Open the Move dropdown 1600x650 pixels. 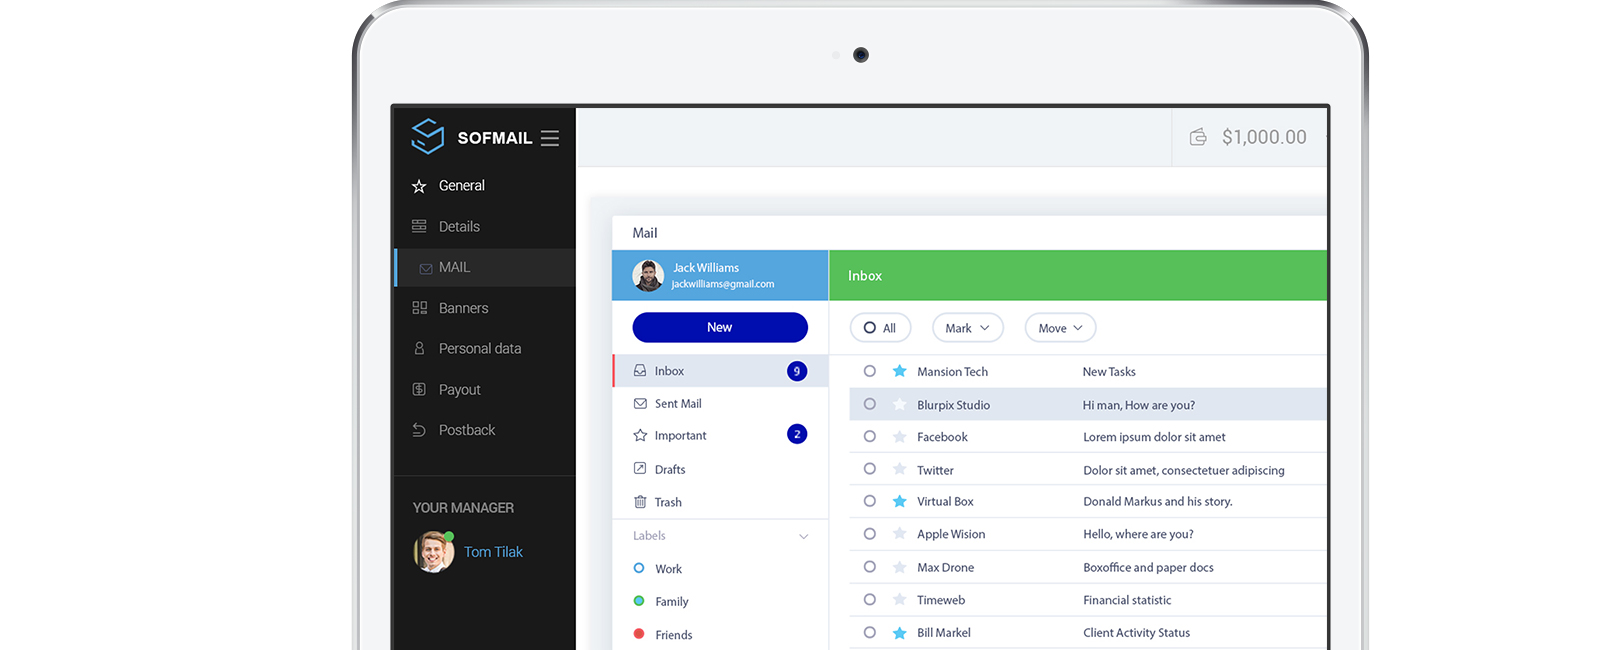point(1060,328)
